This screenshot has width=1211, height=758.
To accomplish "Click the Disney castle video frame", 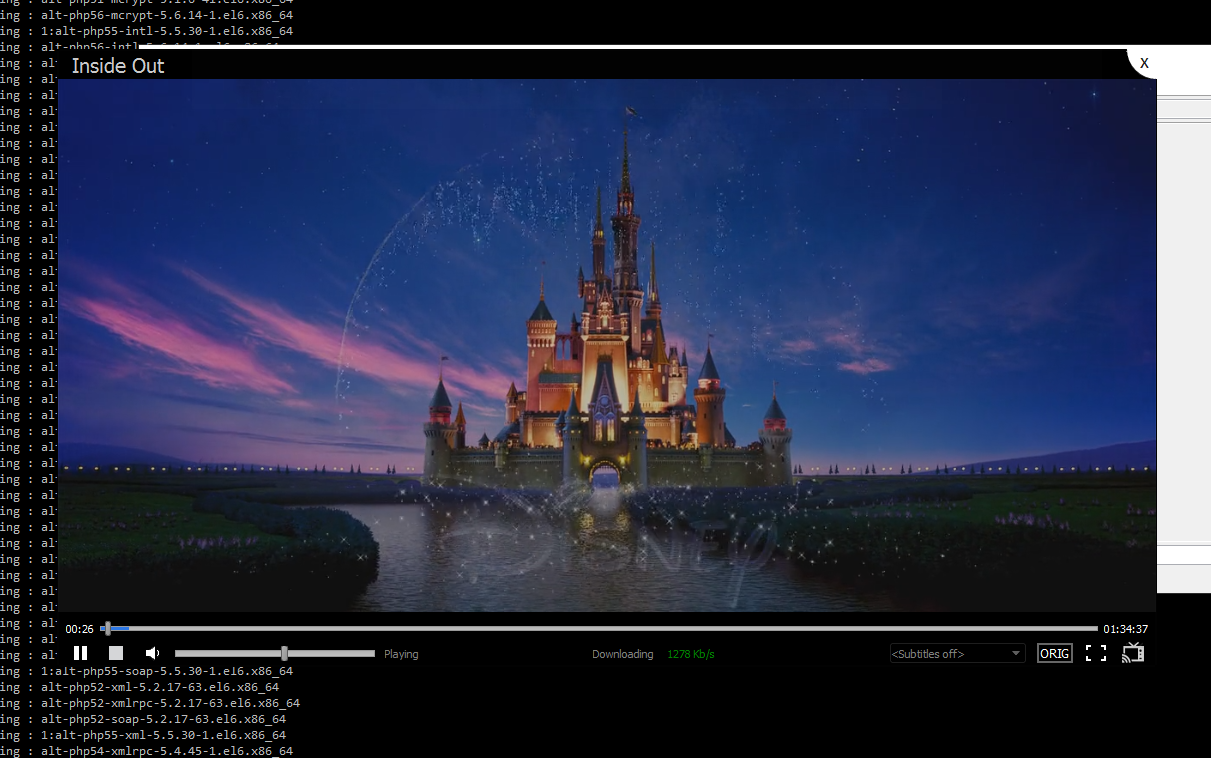I will (x=607, y=345).
